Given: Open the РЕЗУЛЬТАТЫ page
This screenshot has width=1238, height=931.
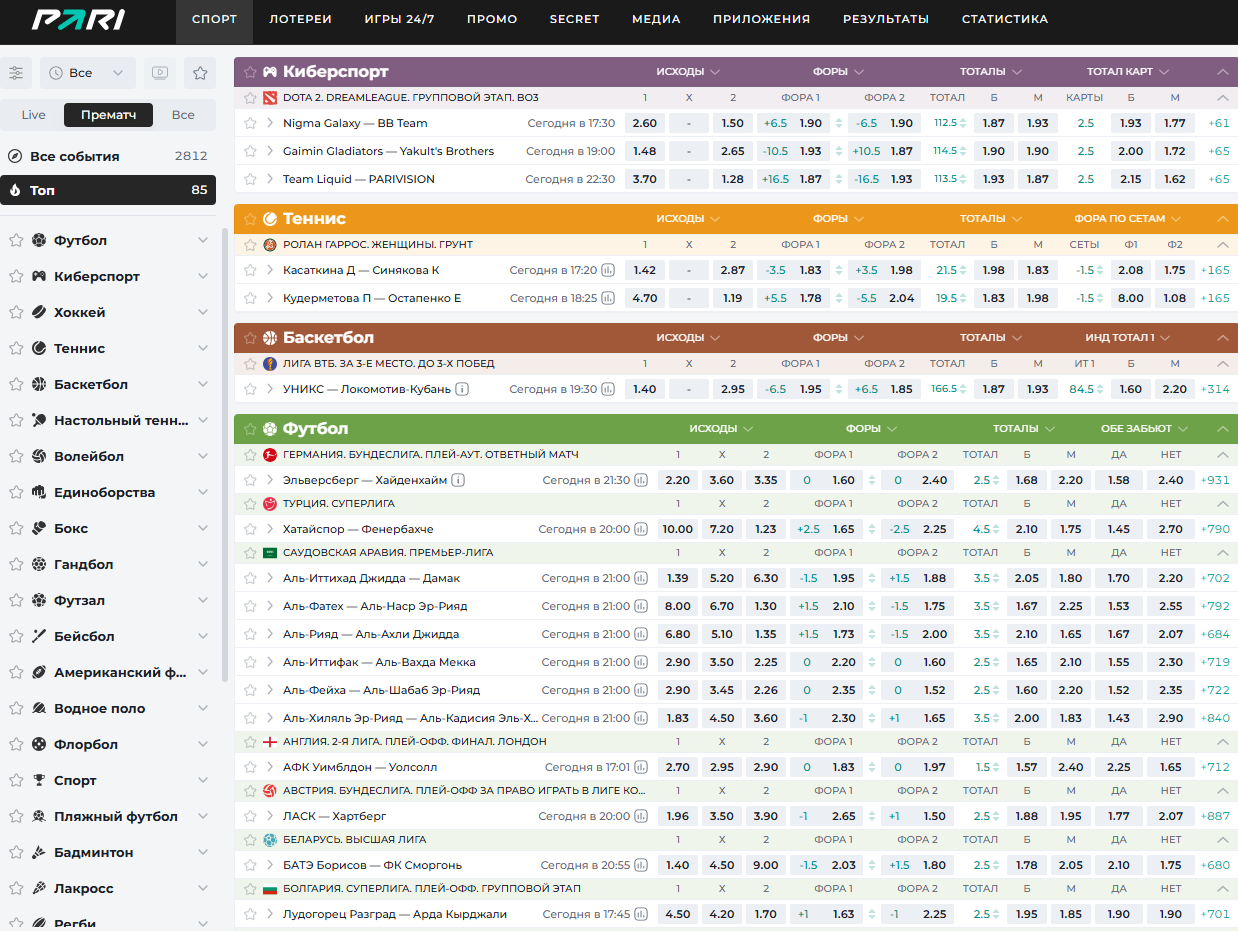Looking at the screenshot, I should (x=886, y=19).
